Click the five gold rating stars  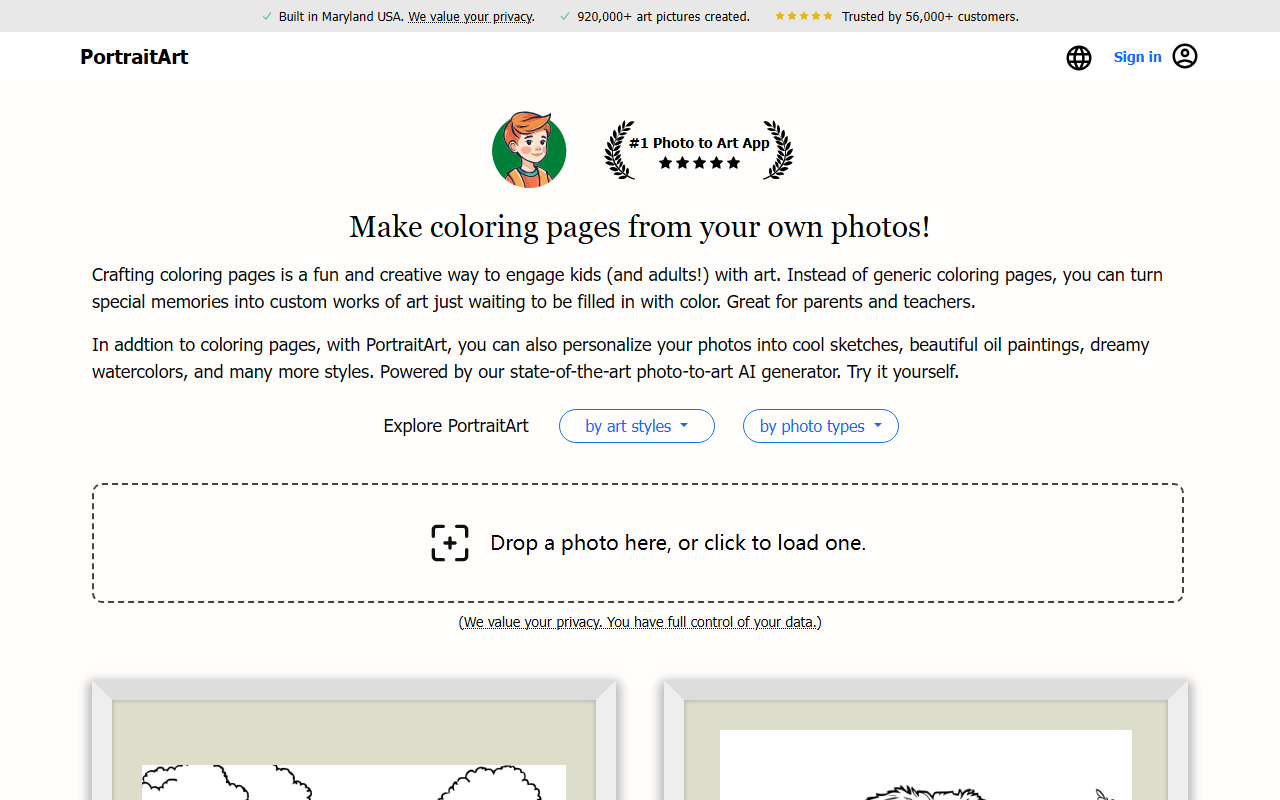(x=804, y=16)
